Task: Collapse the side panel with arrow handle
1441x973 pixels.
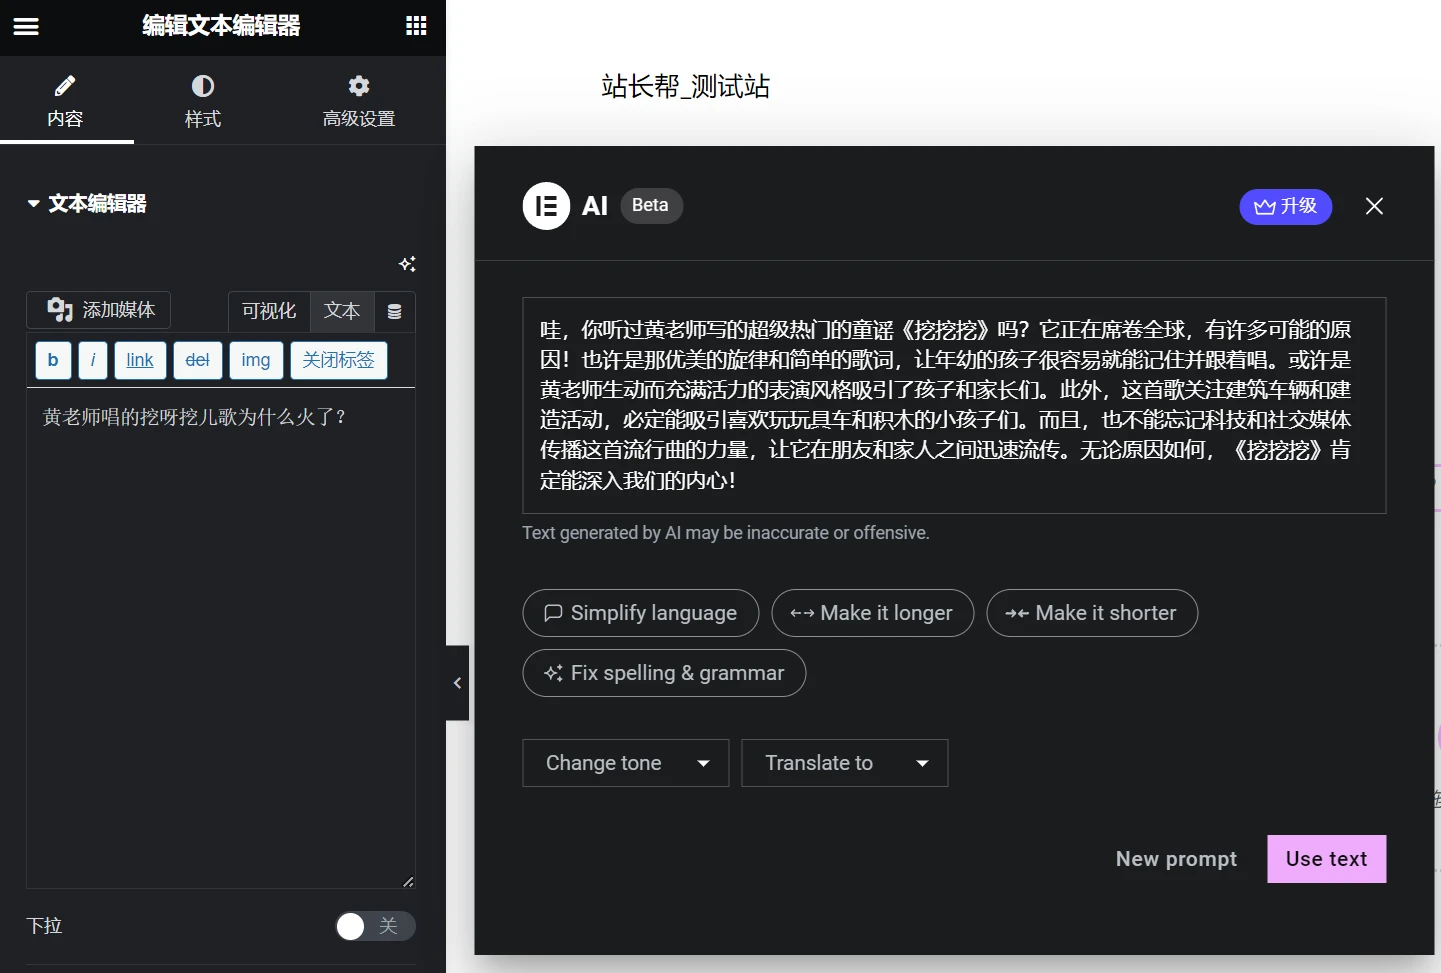Action: [457, 683]
